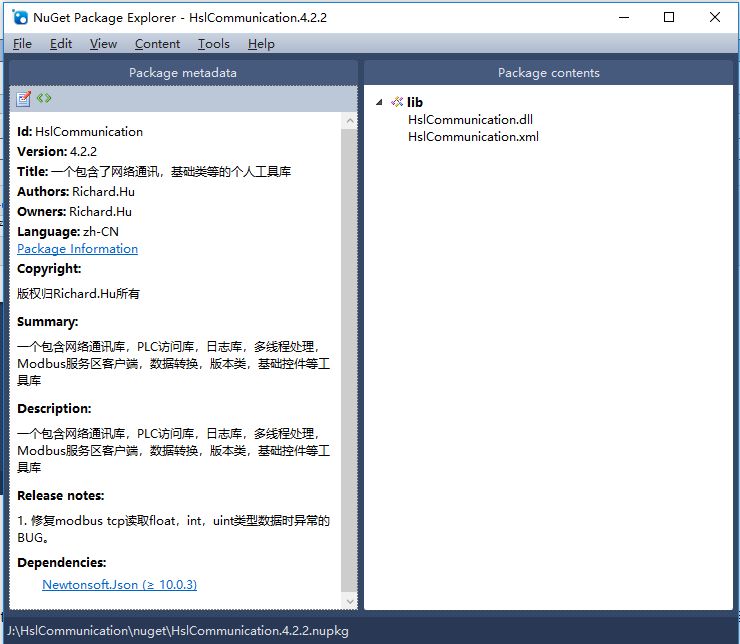Image resolution: width=740 pixels, height=644 pixels.
Task: Open the File menu
Action: tap(22, 44)
